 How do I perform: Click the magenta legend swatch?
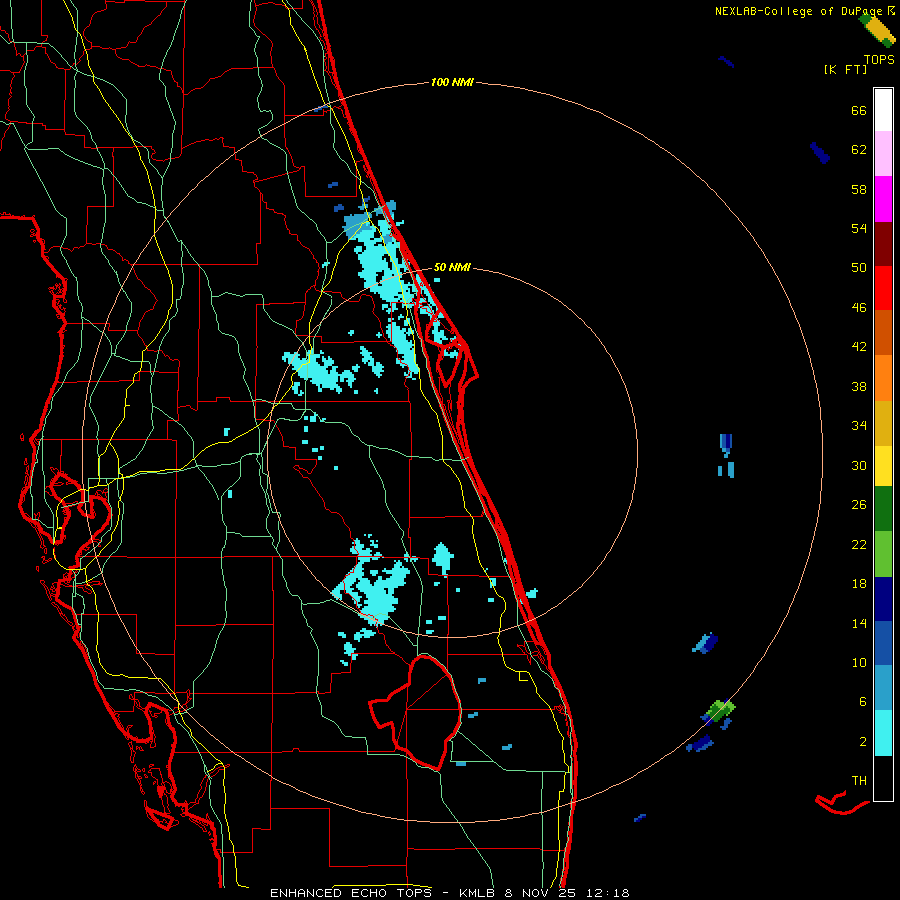[x=883, y=199]
